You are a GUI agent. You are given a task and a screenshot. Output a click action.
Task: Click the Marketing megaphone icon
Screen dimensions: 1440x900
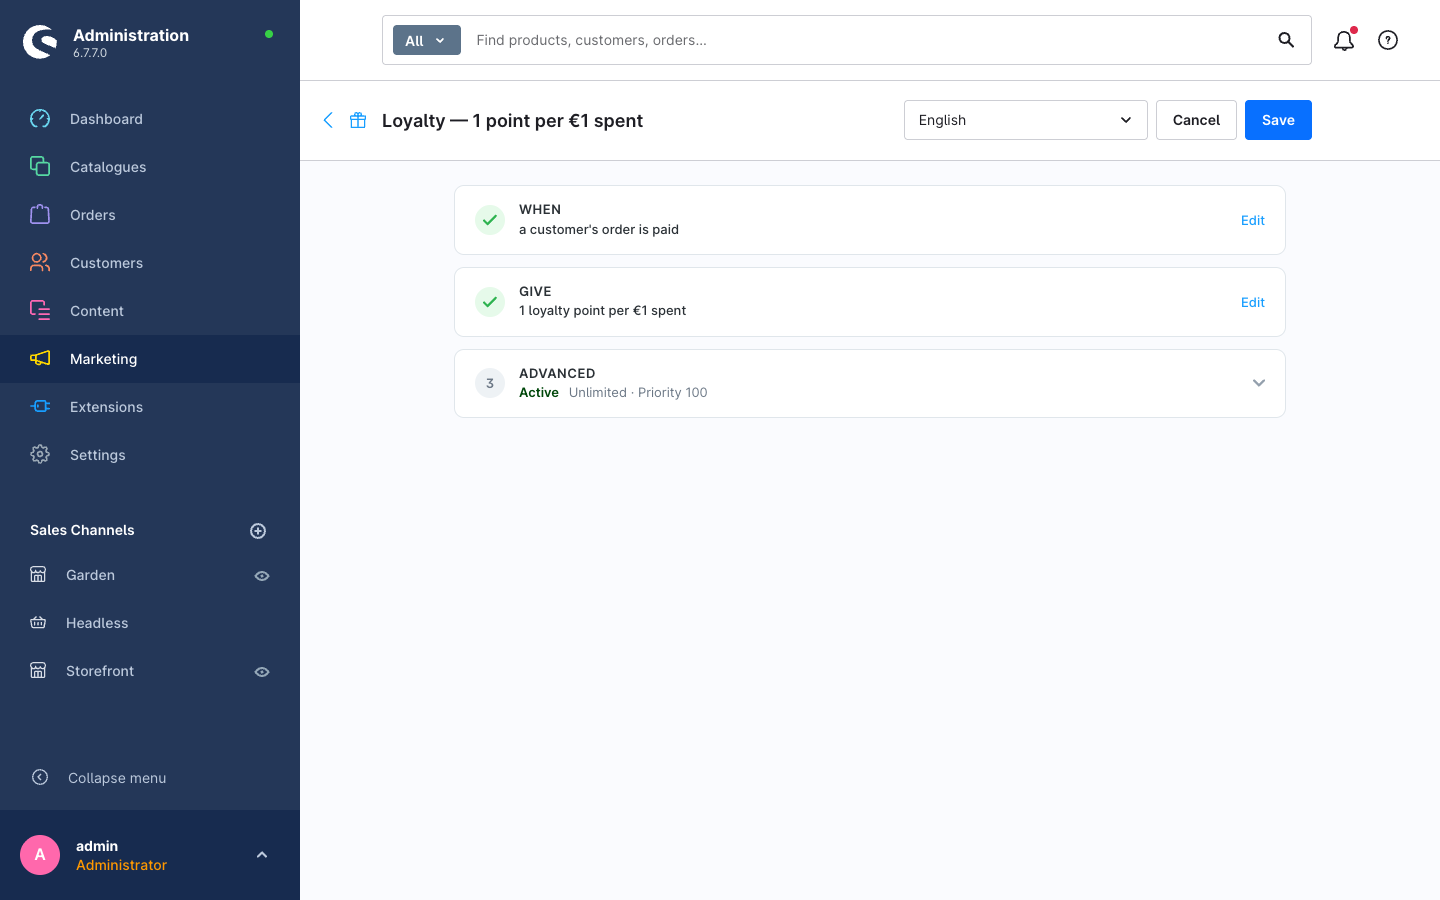pyautogui.click(x=40, y=359)
